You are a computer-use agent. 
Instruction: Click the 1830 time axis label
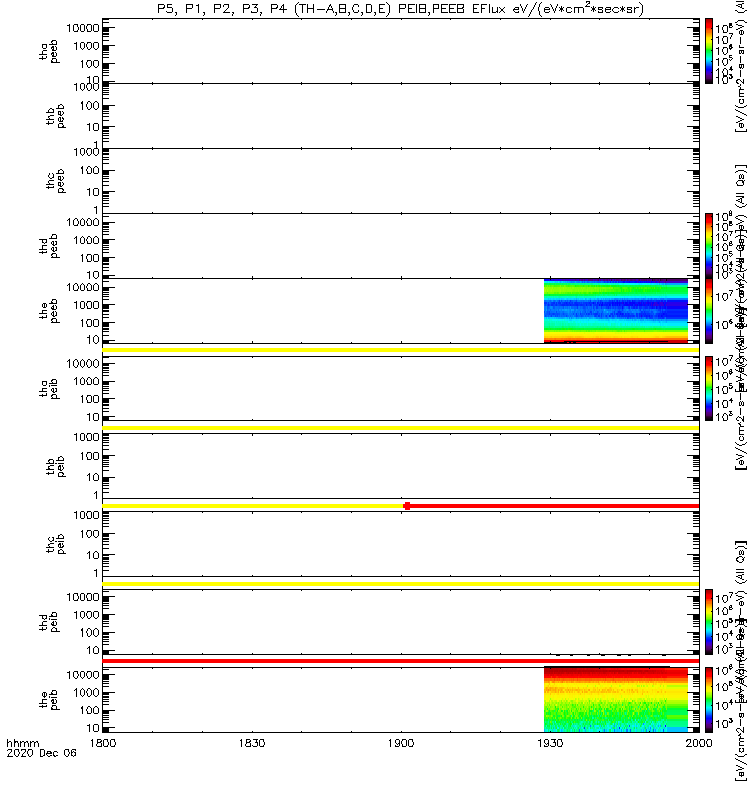tap(252, 742)
